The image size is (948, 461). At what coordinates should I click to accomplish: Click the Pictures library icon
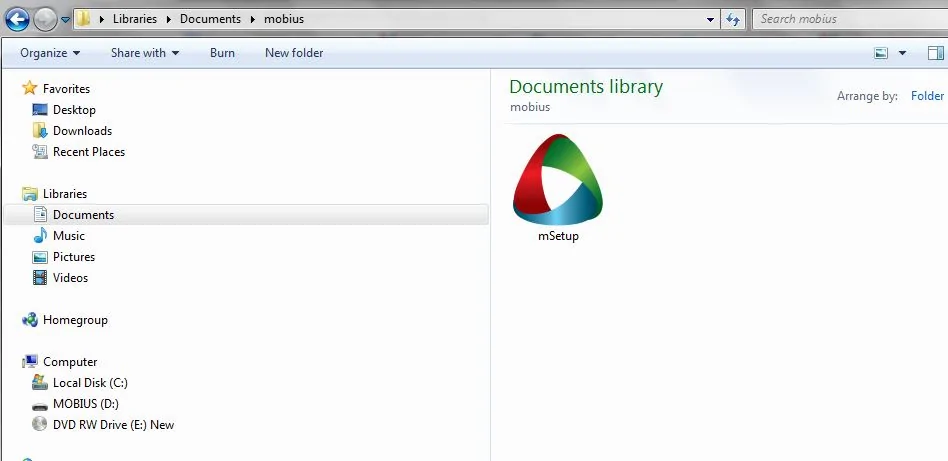point(40,257)
